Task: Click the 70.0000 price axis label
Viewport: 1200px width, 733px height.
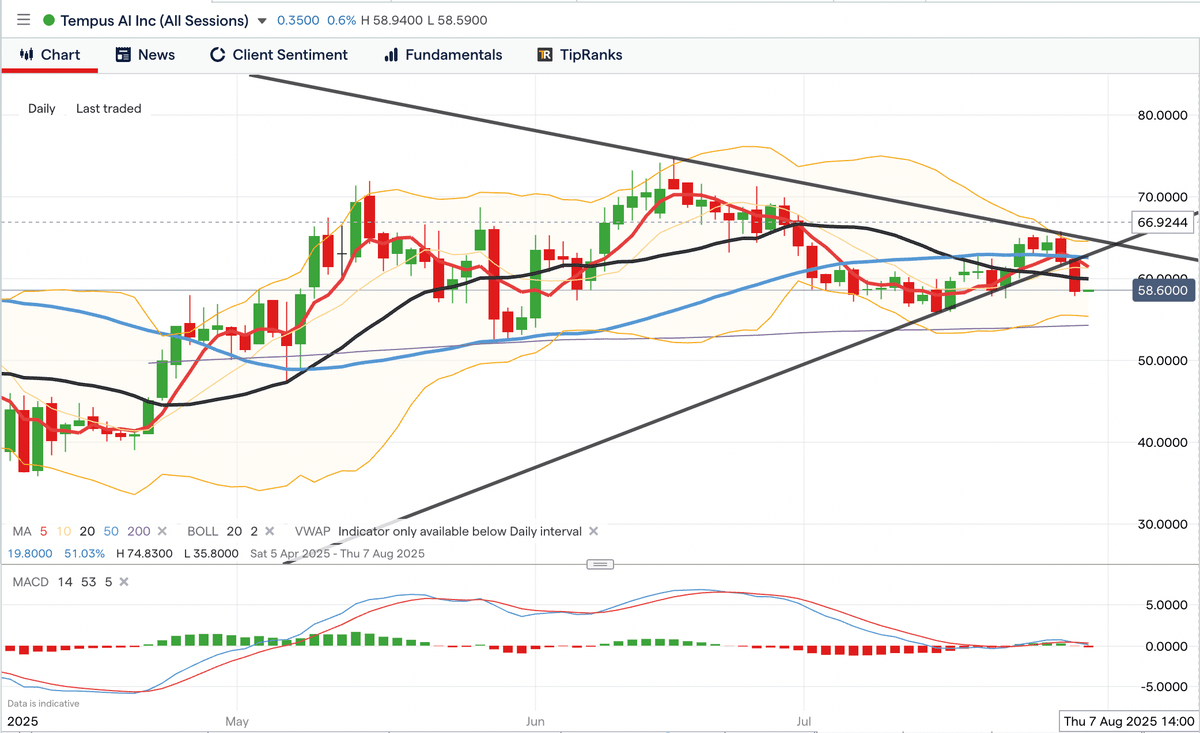Action: coord(1163,197)
